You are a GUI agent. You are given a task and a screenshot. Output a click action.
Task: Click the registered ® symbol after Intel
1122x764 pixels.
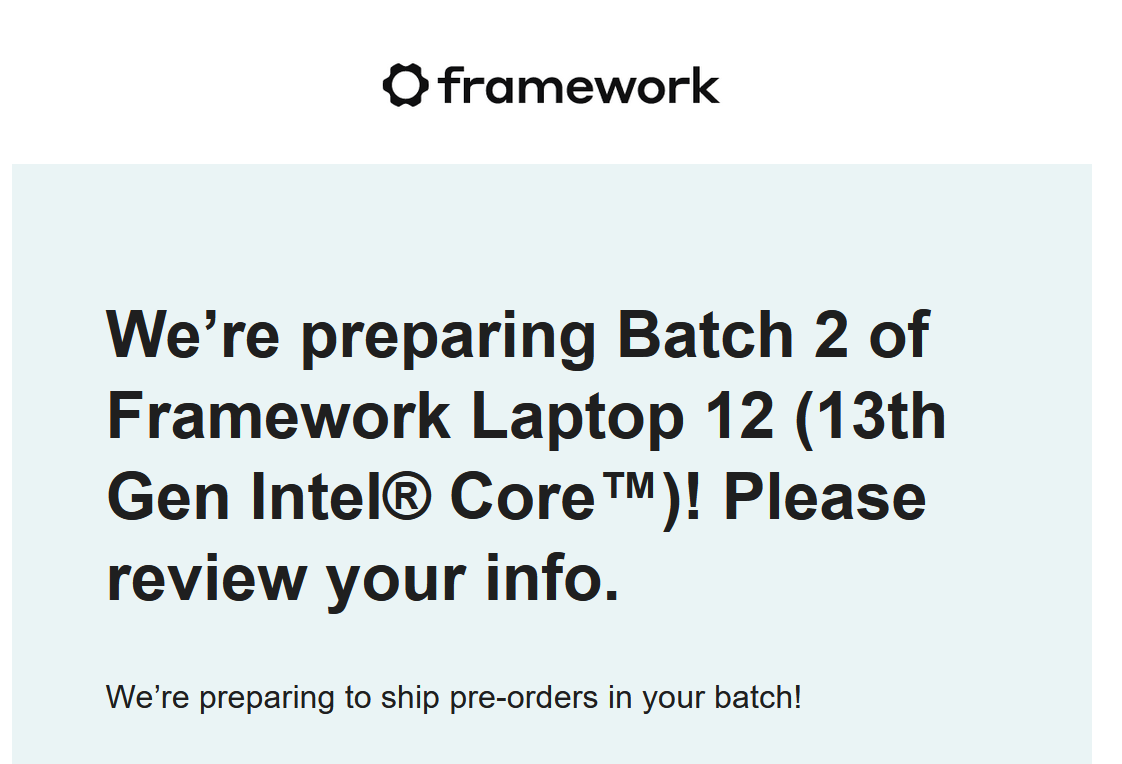click(x=407, y=496)
